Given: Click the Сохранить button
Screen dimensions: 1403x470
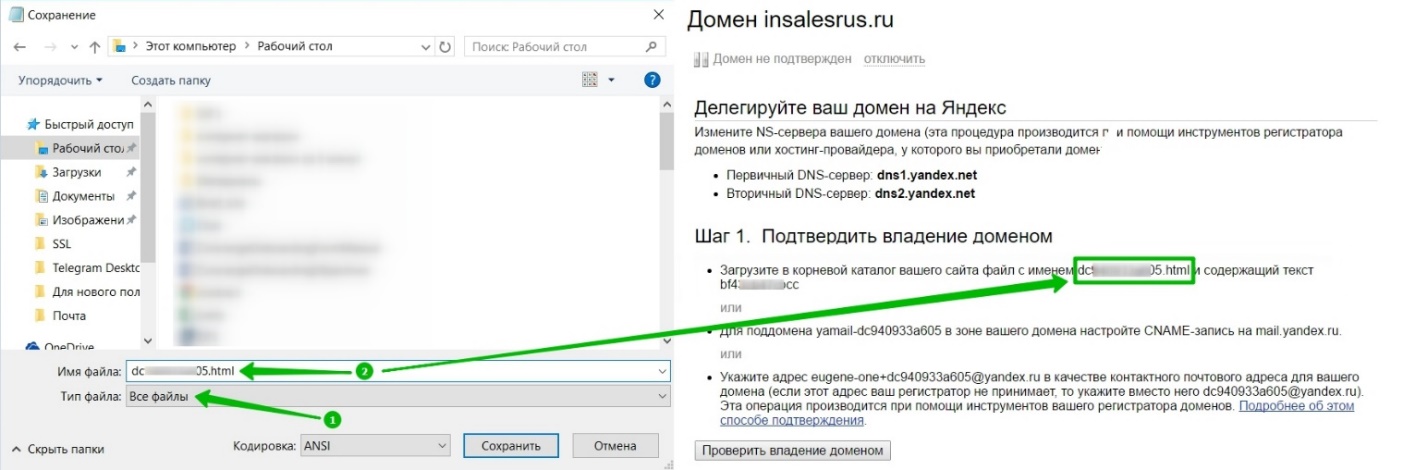Looking at the screenshot, I should click(x=511, y=446).
